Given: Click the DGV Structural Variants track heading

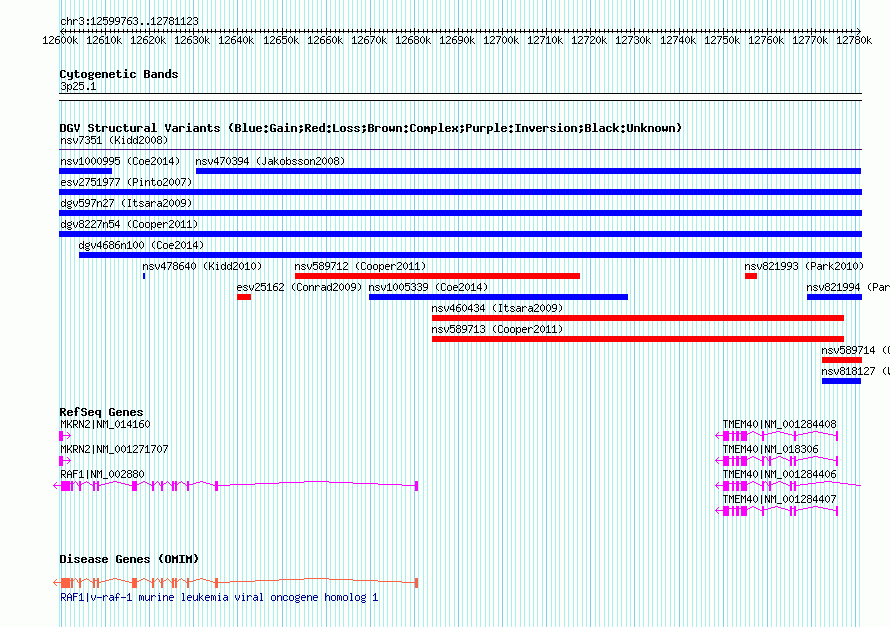Looking at the screenshot, I should pyautogui.click(x=371, y=128).
